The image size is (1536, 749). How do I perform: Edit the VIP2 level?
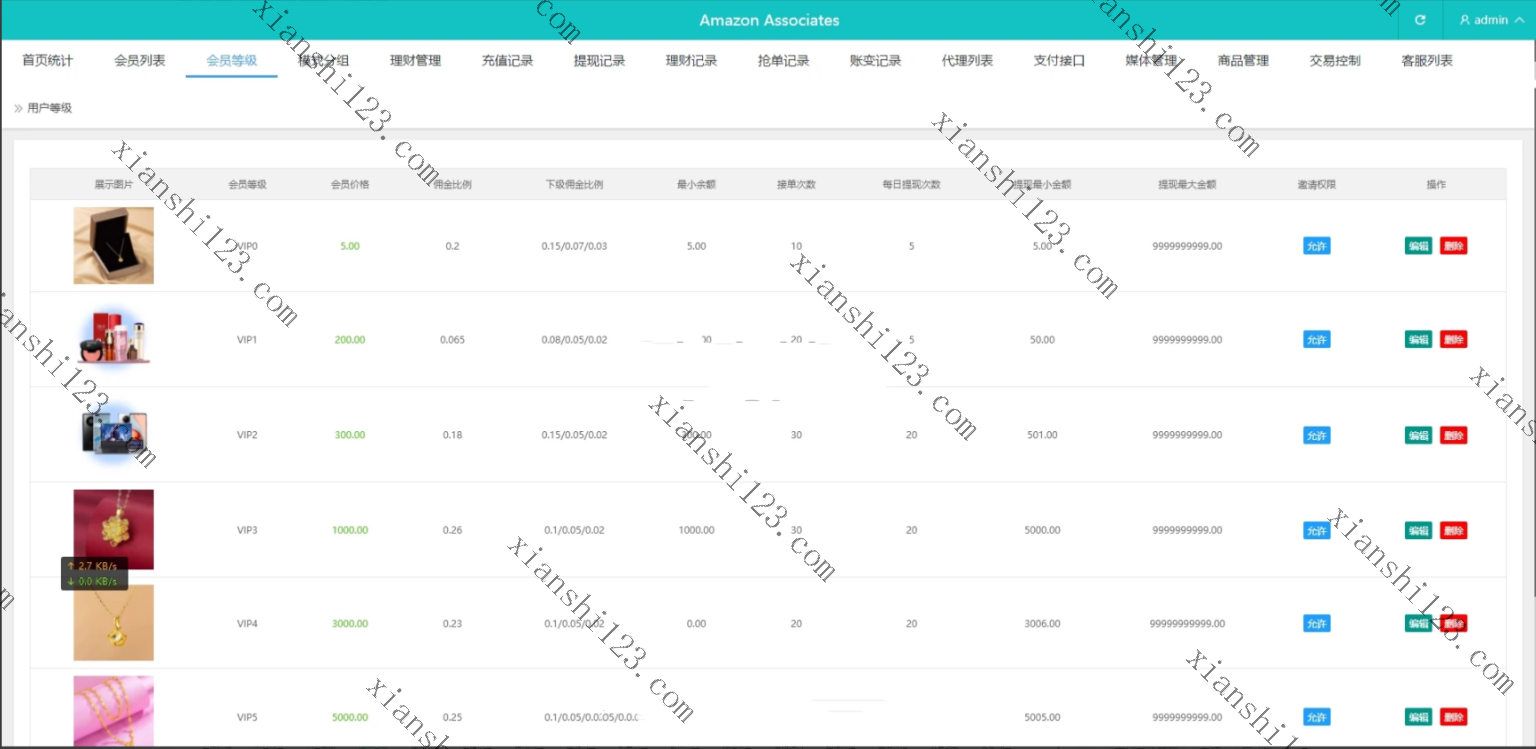(x=1418, y=436)
